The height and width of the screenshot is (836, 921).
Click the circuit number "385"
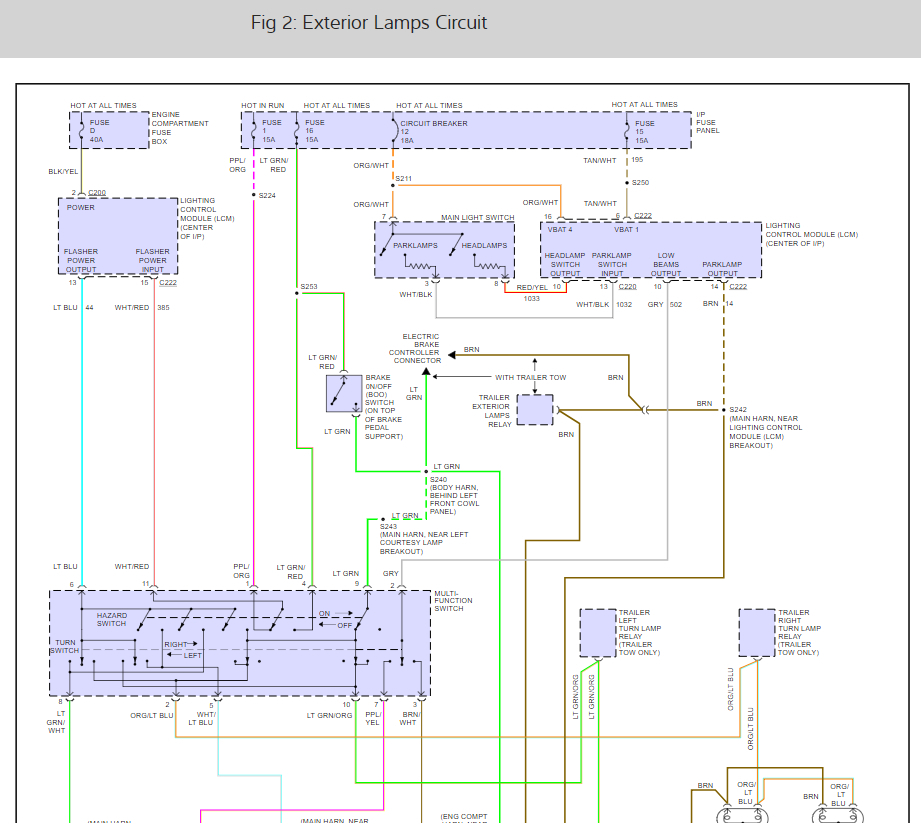point(163,308)
